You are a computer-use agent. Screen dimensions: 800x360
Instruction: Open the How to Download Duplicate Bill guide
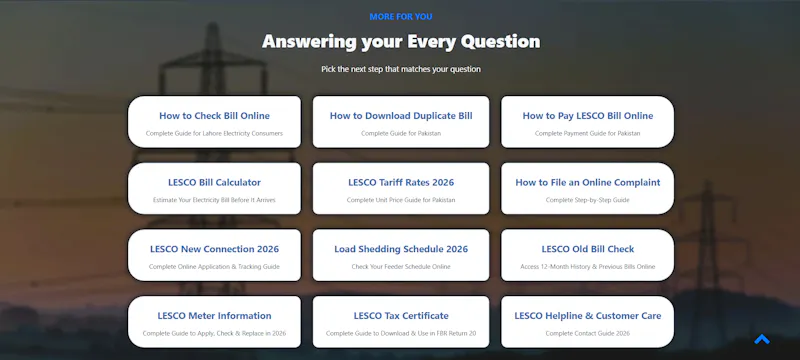[401, 122]
